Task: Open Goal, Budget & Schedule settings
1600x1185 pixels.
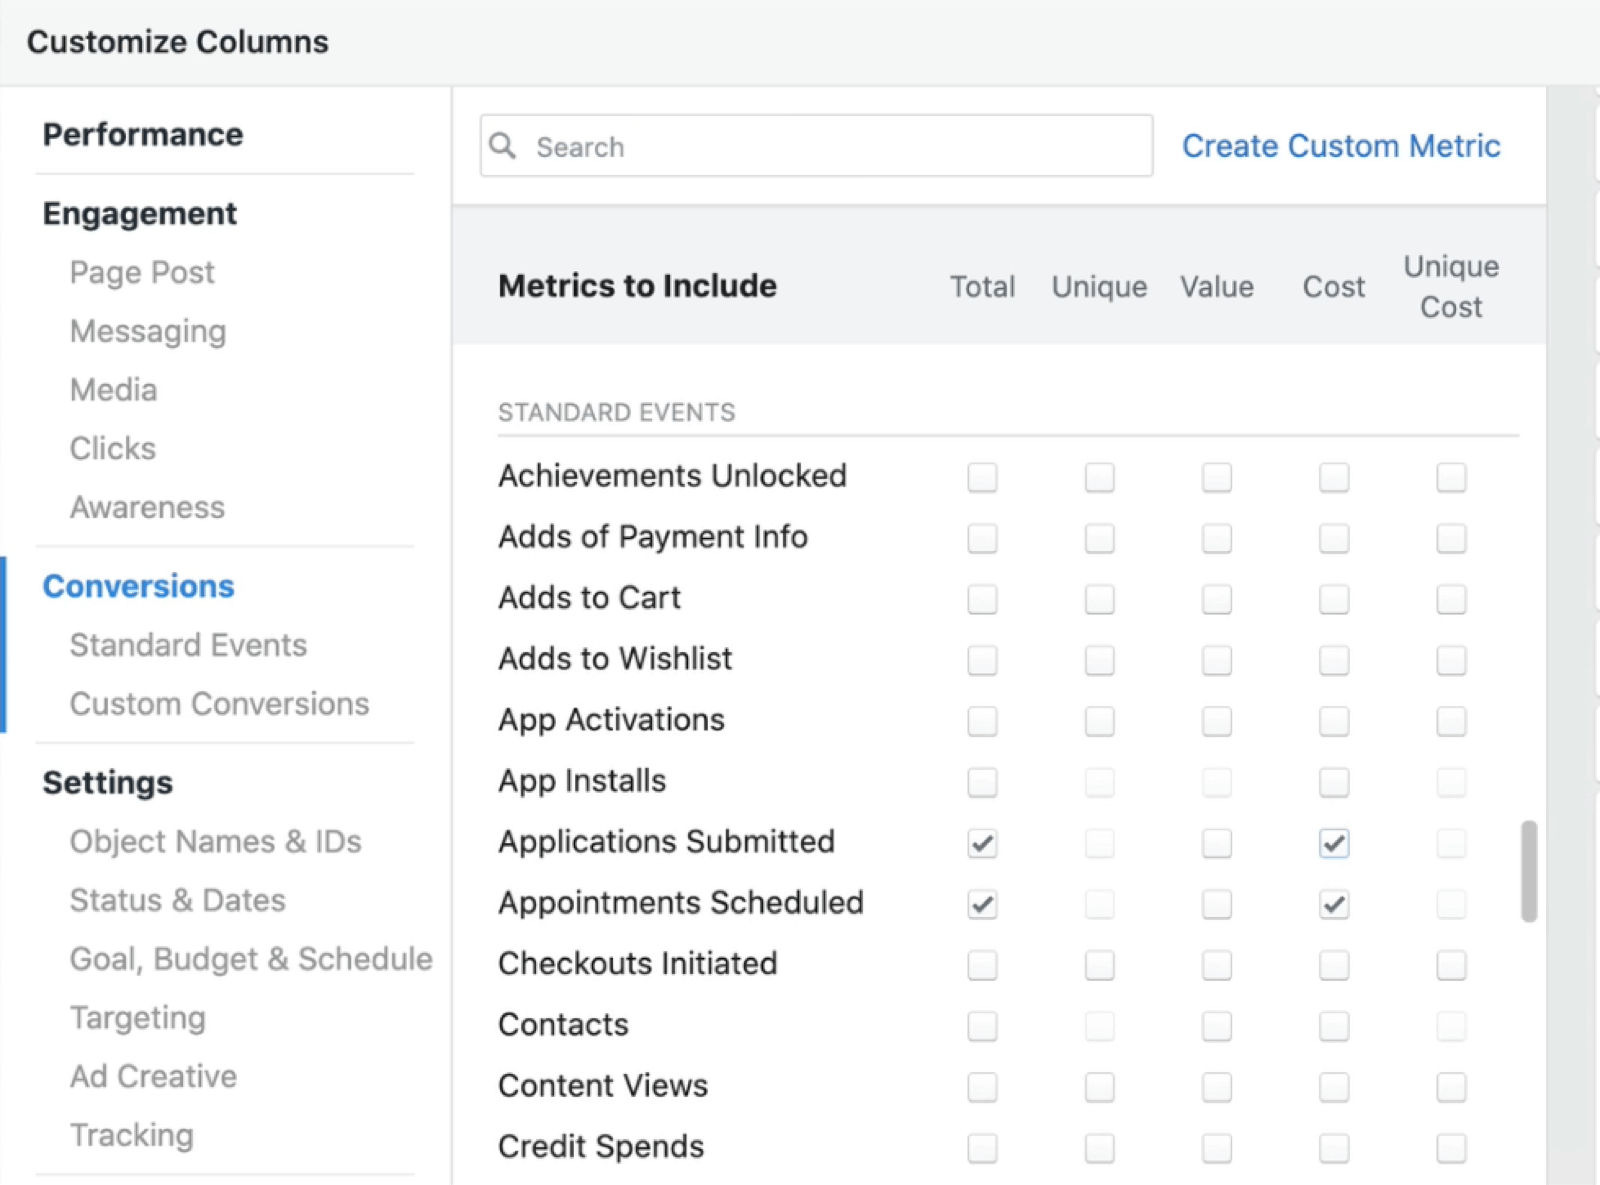Action: tap(251, 959)
